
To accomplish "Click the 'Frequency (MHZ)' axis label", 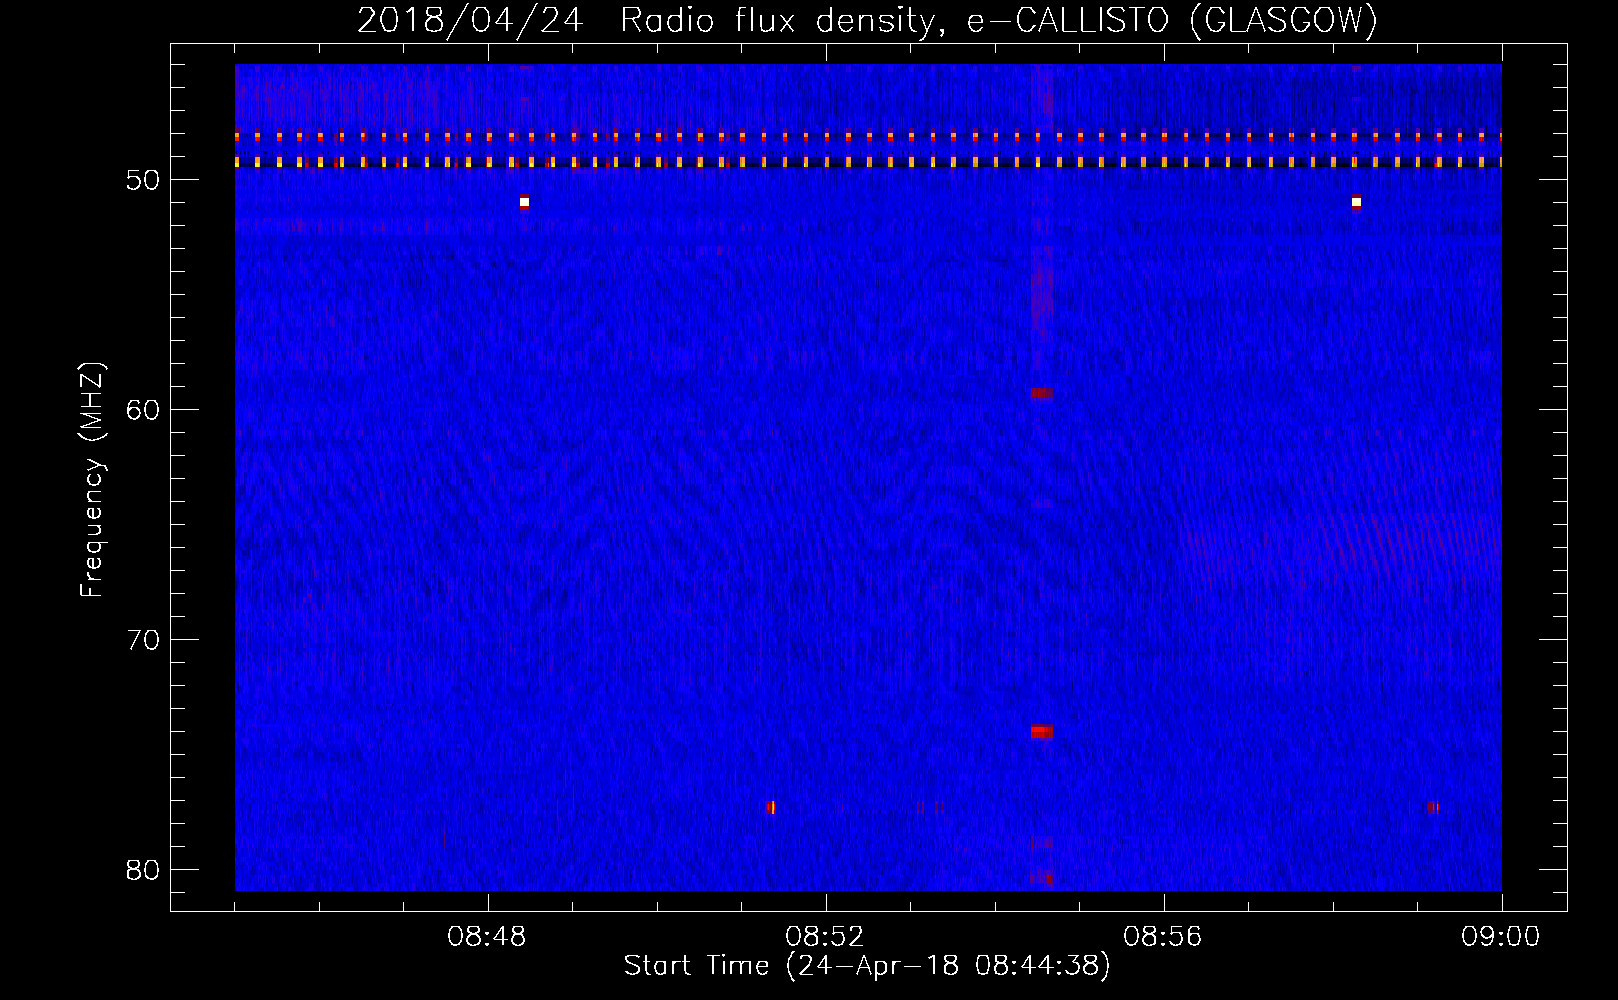I will pyautogui.click(x=92, y=480).
